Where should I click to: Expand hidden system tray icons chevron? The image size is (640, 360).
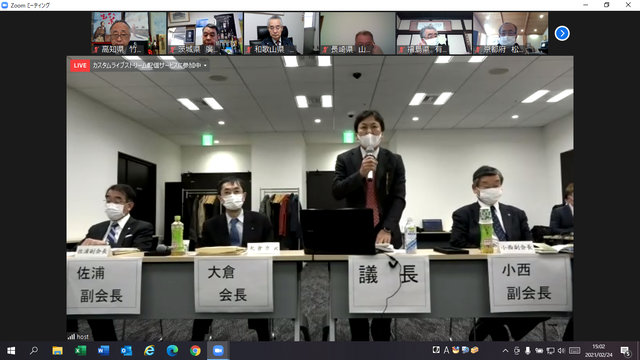pyautogui.click(x=505, y=351)
